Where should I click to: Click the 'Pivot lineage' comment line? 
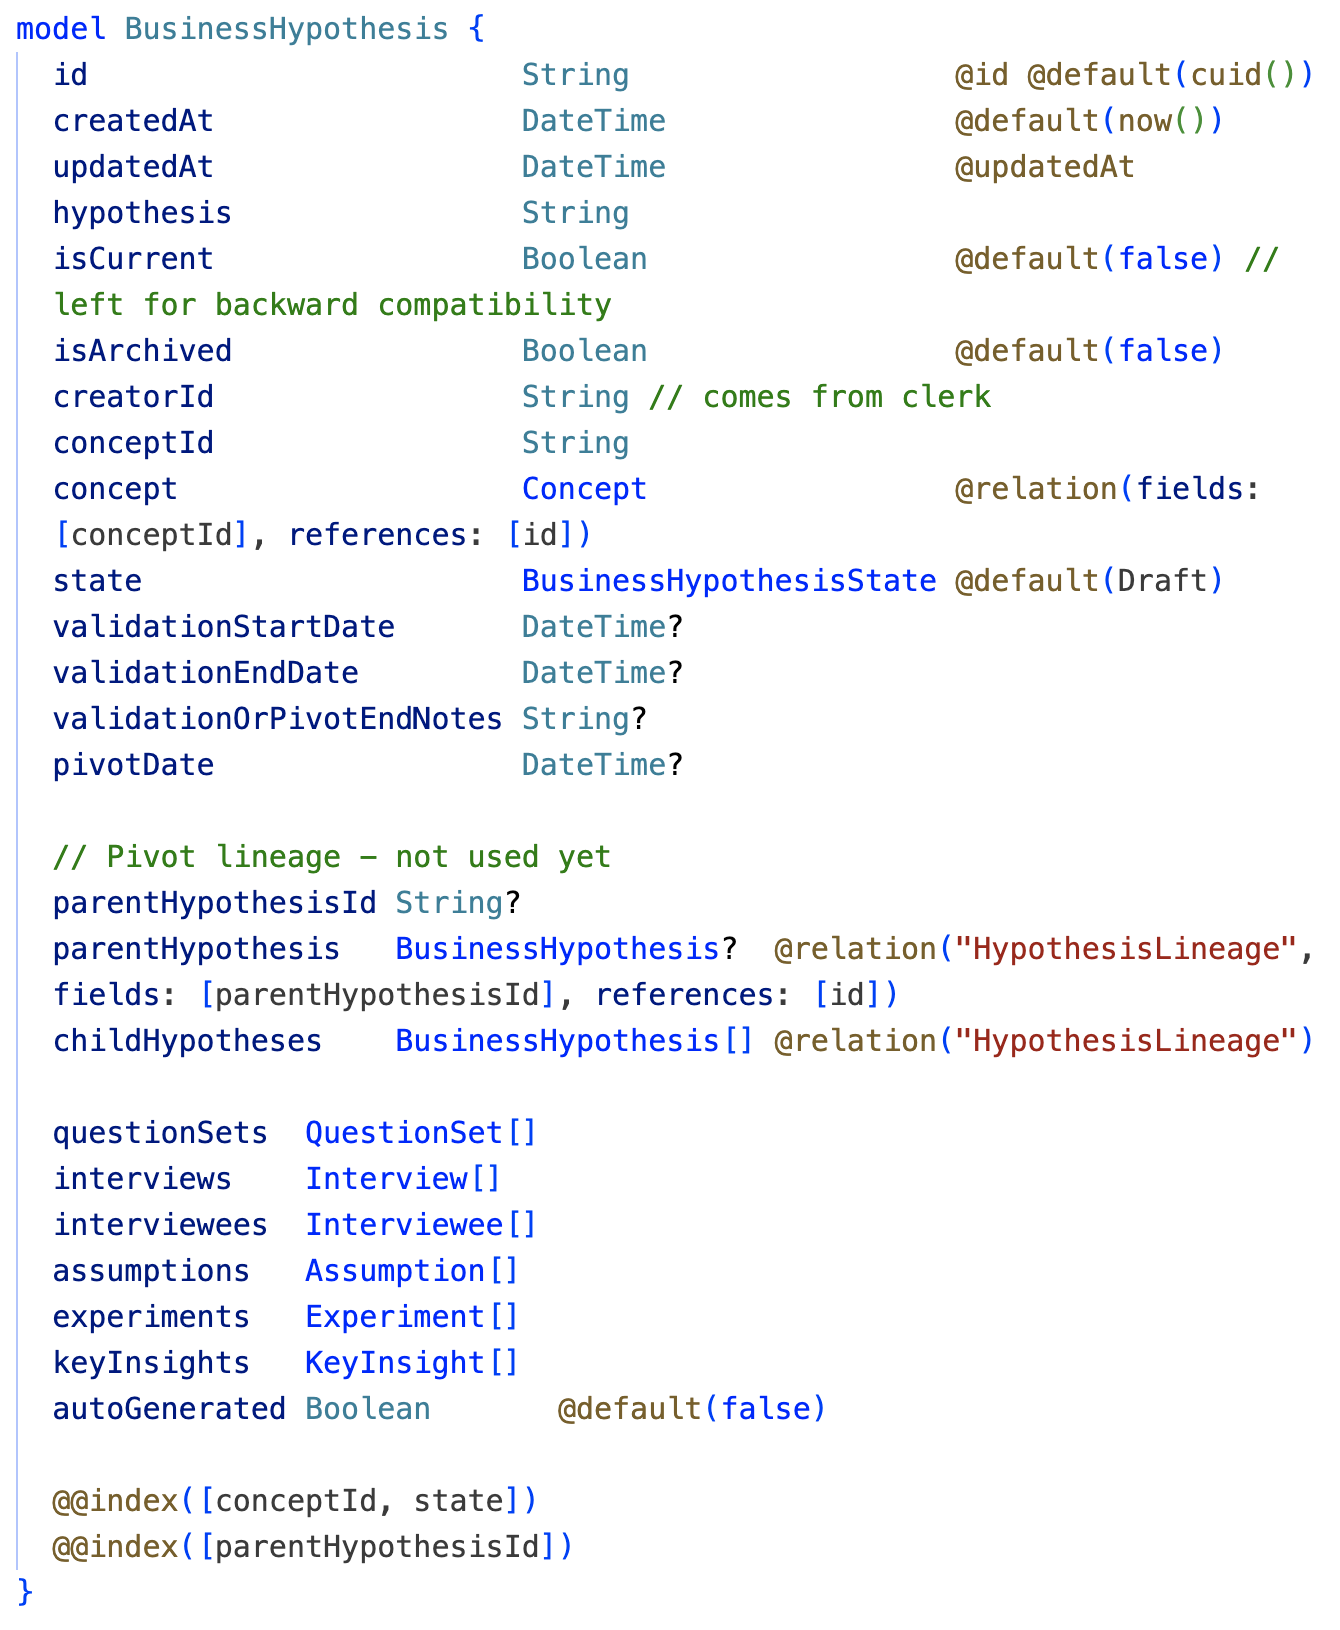331,857
